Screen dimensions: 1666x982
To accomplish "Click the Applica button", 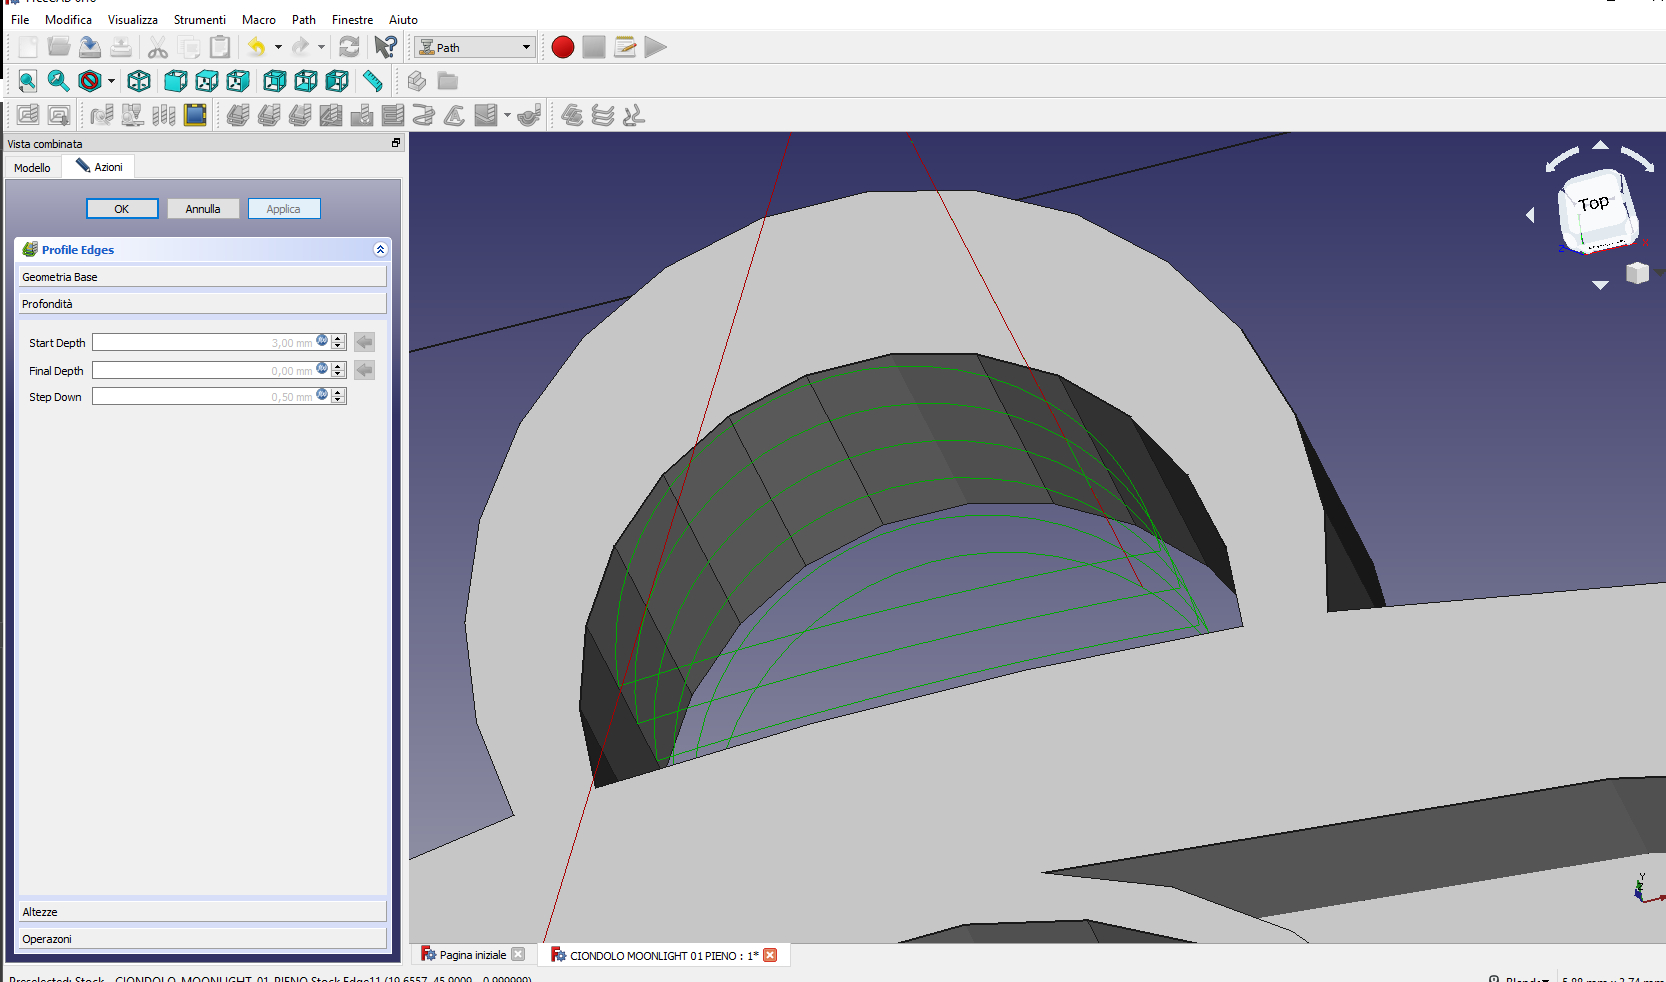I will point(284,209).
